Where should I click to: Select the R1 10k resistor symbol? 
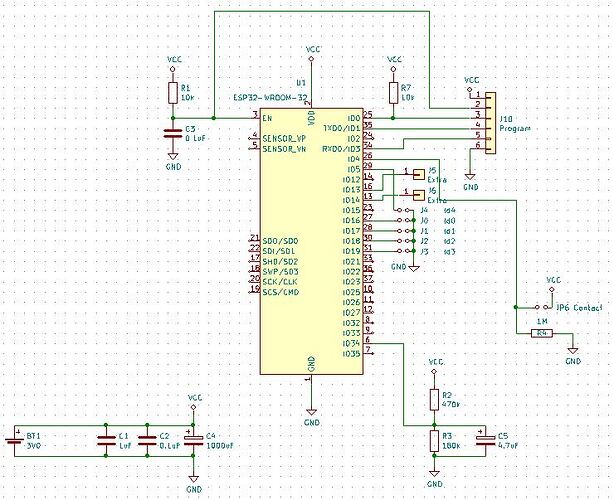pos(173,93)
